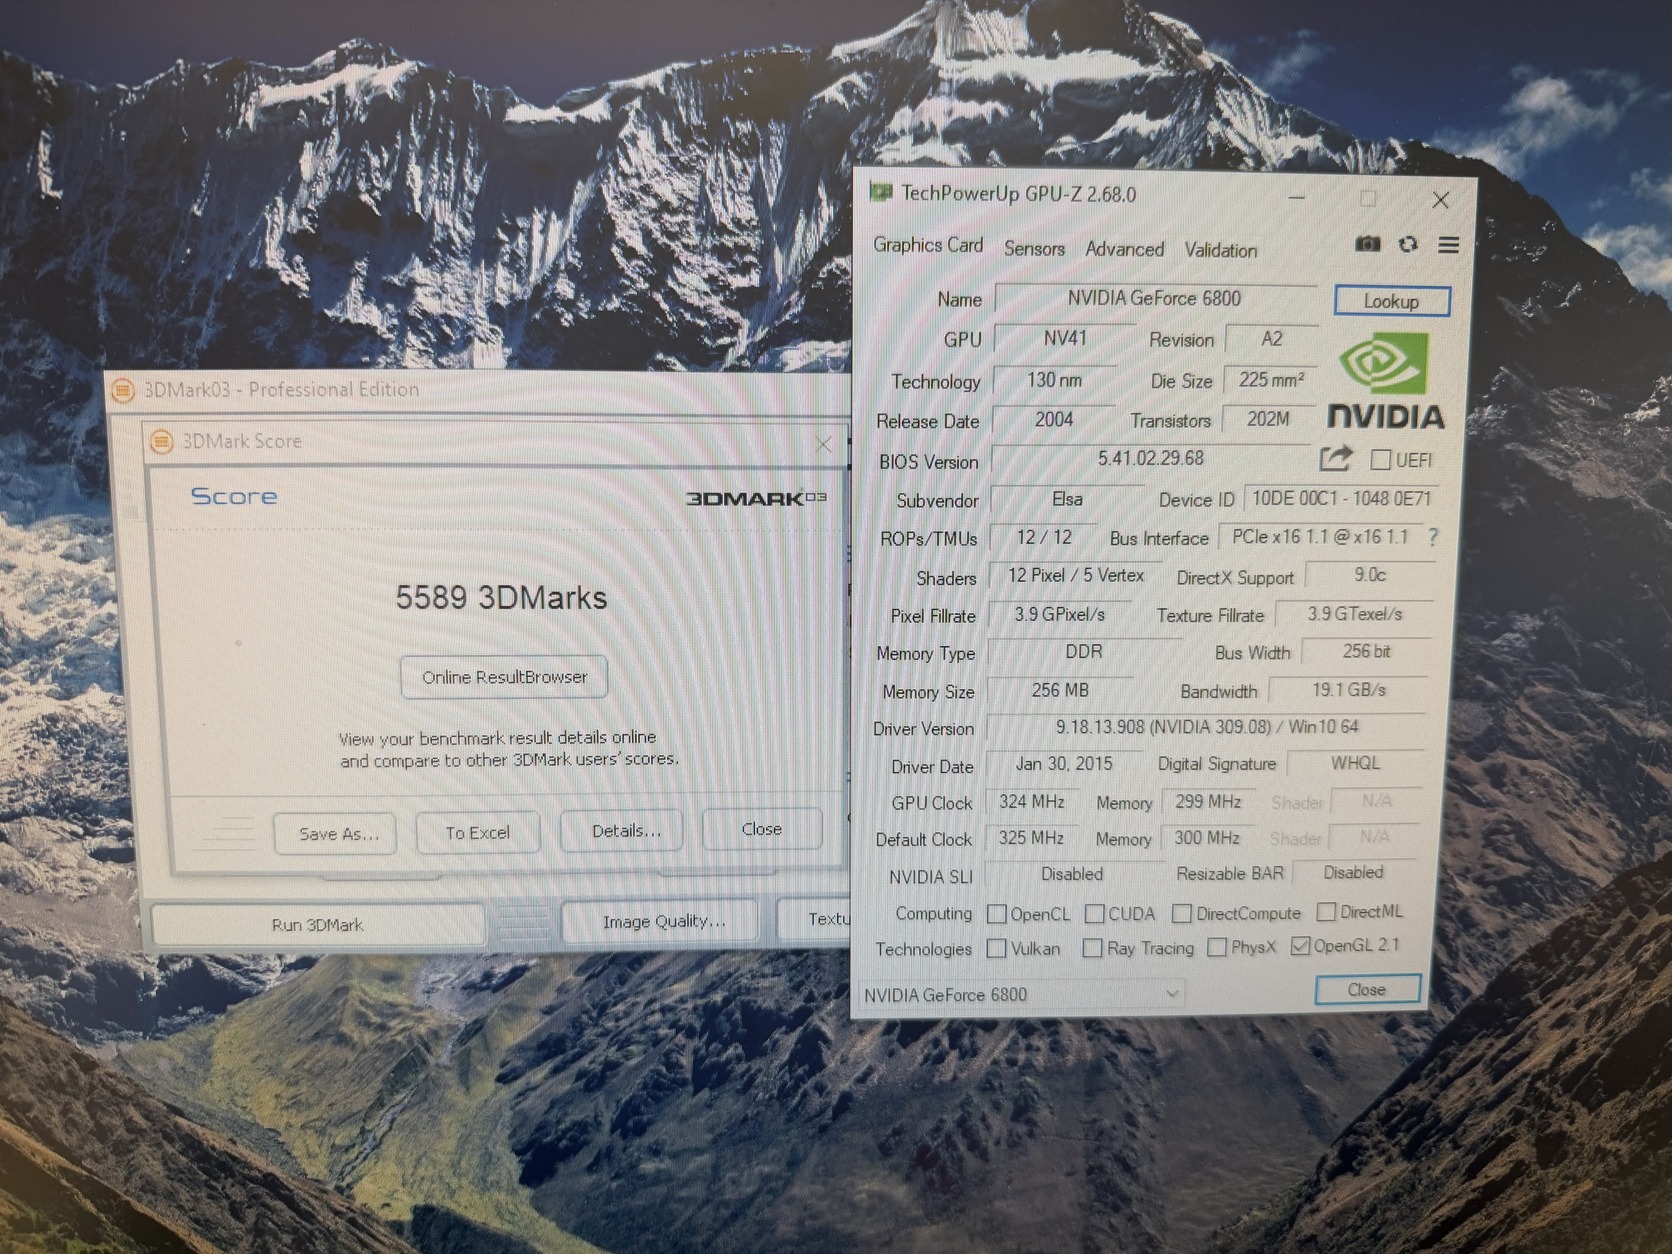Click the GPU codename field NV41

(1065, 339)
